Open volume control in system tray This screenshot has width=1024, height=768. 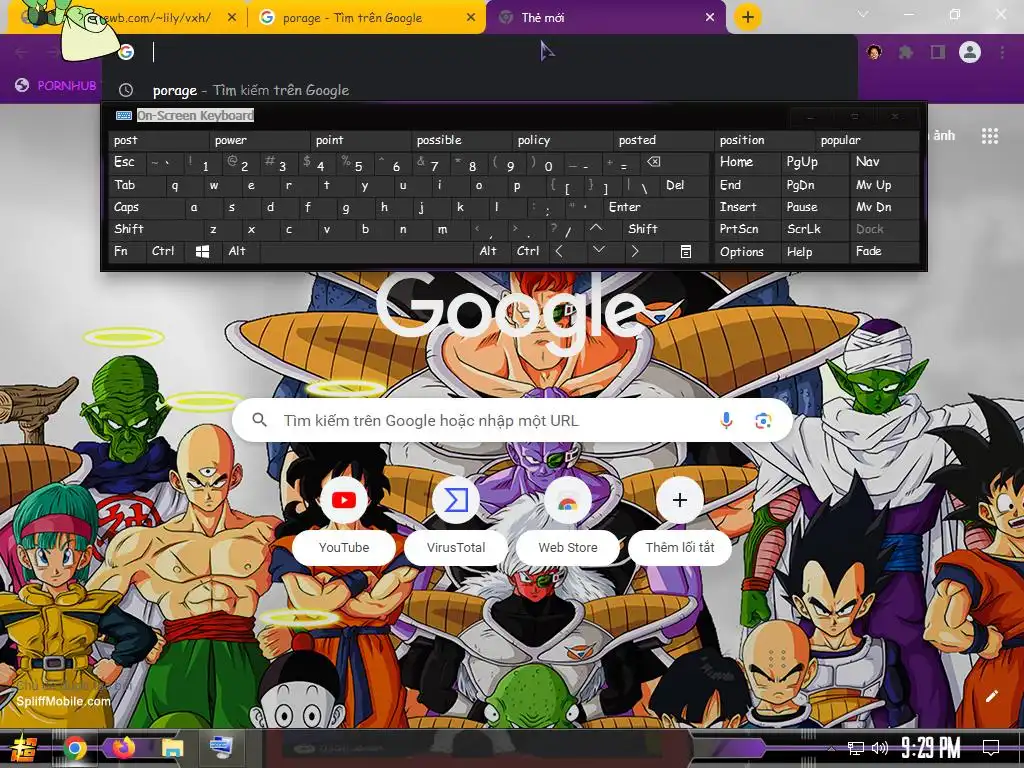880,748
